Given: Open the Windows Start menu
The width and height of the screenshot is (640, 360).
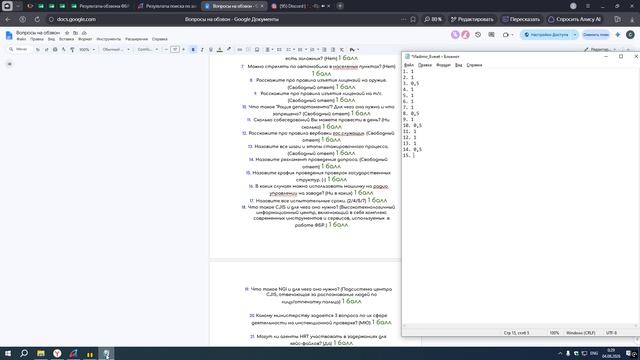Looking at the screenshot, I should pyautogui.click(x=8, y=353).
